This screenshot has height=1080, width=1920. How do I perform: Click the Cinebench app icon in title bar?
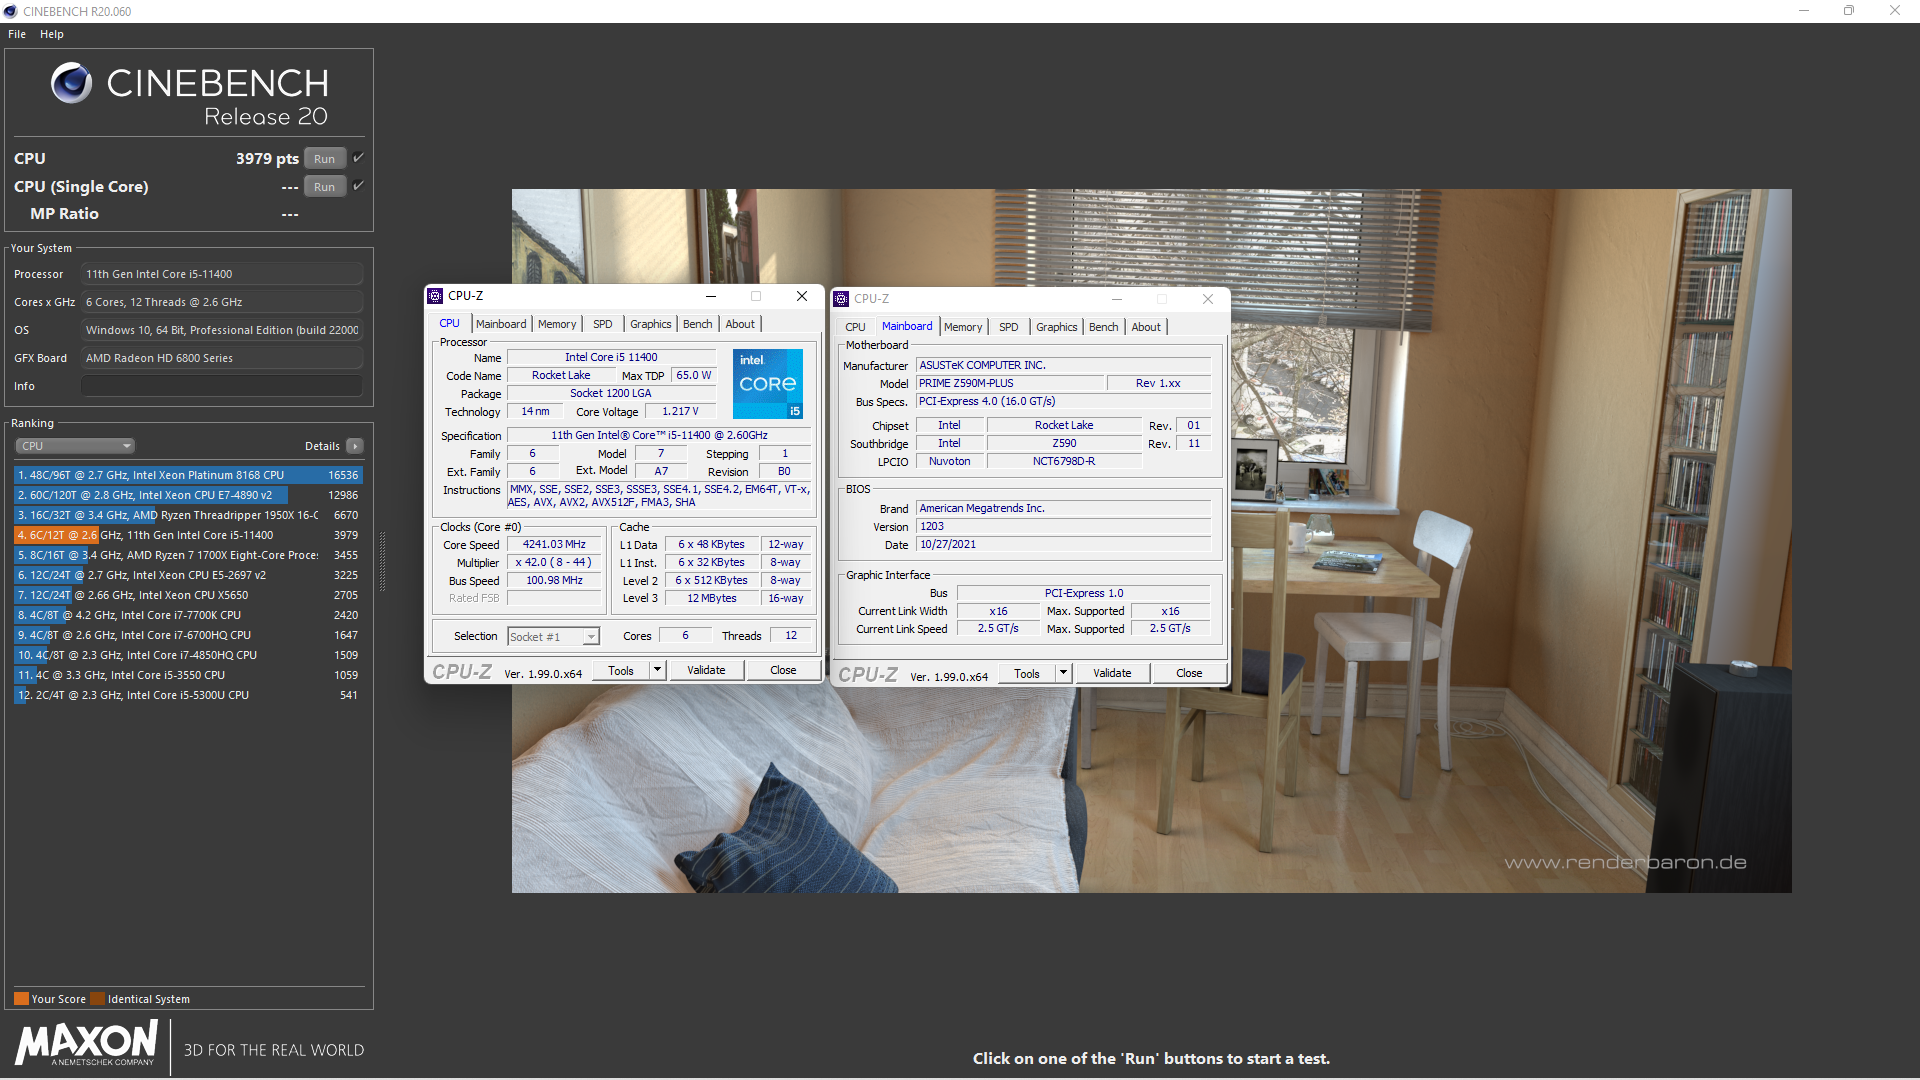[x=10, y=11]
